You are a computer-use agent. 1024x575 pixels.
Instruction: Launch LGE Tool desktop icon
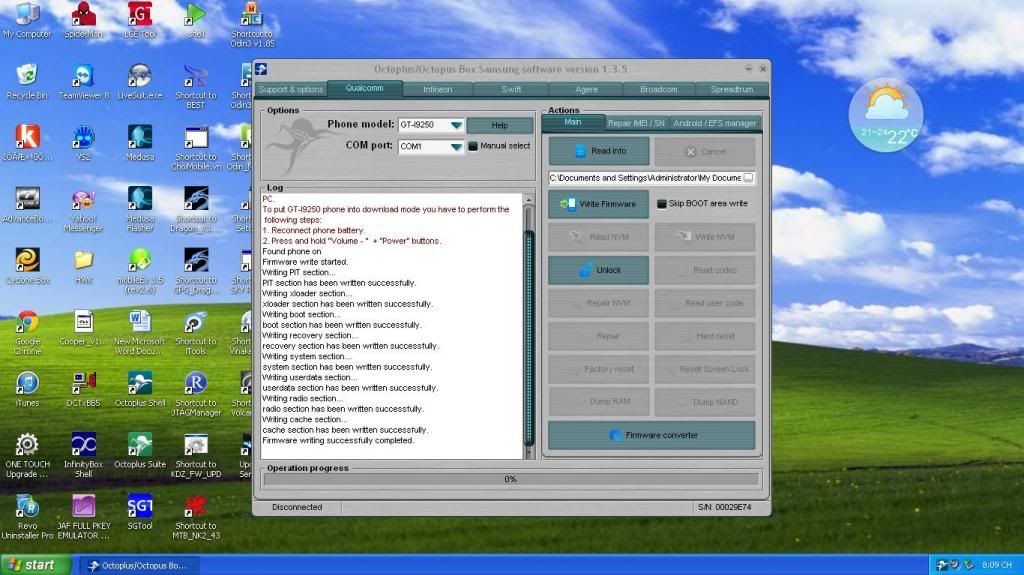click(x=140, y=20)
